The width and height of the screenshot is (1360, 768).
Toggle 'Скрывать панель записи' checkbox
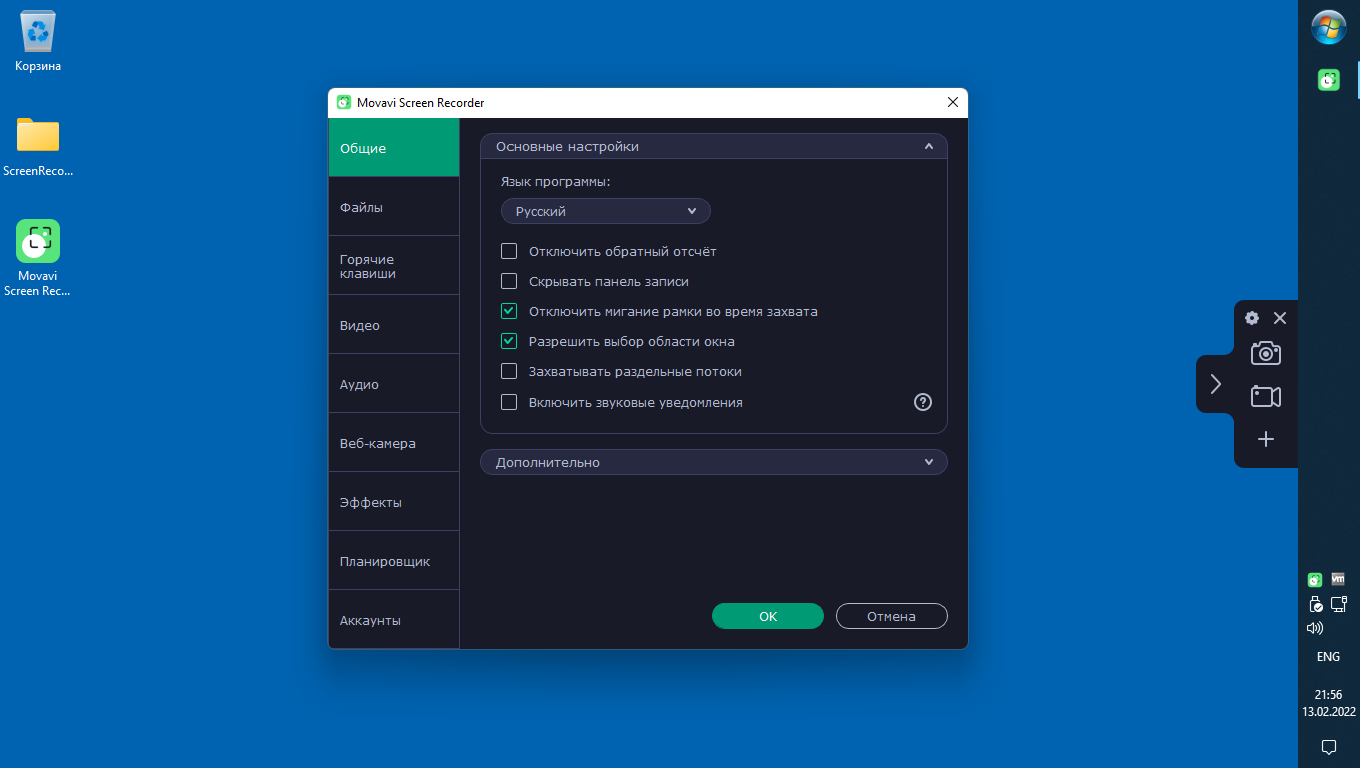coord(509,281)
